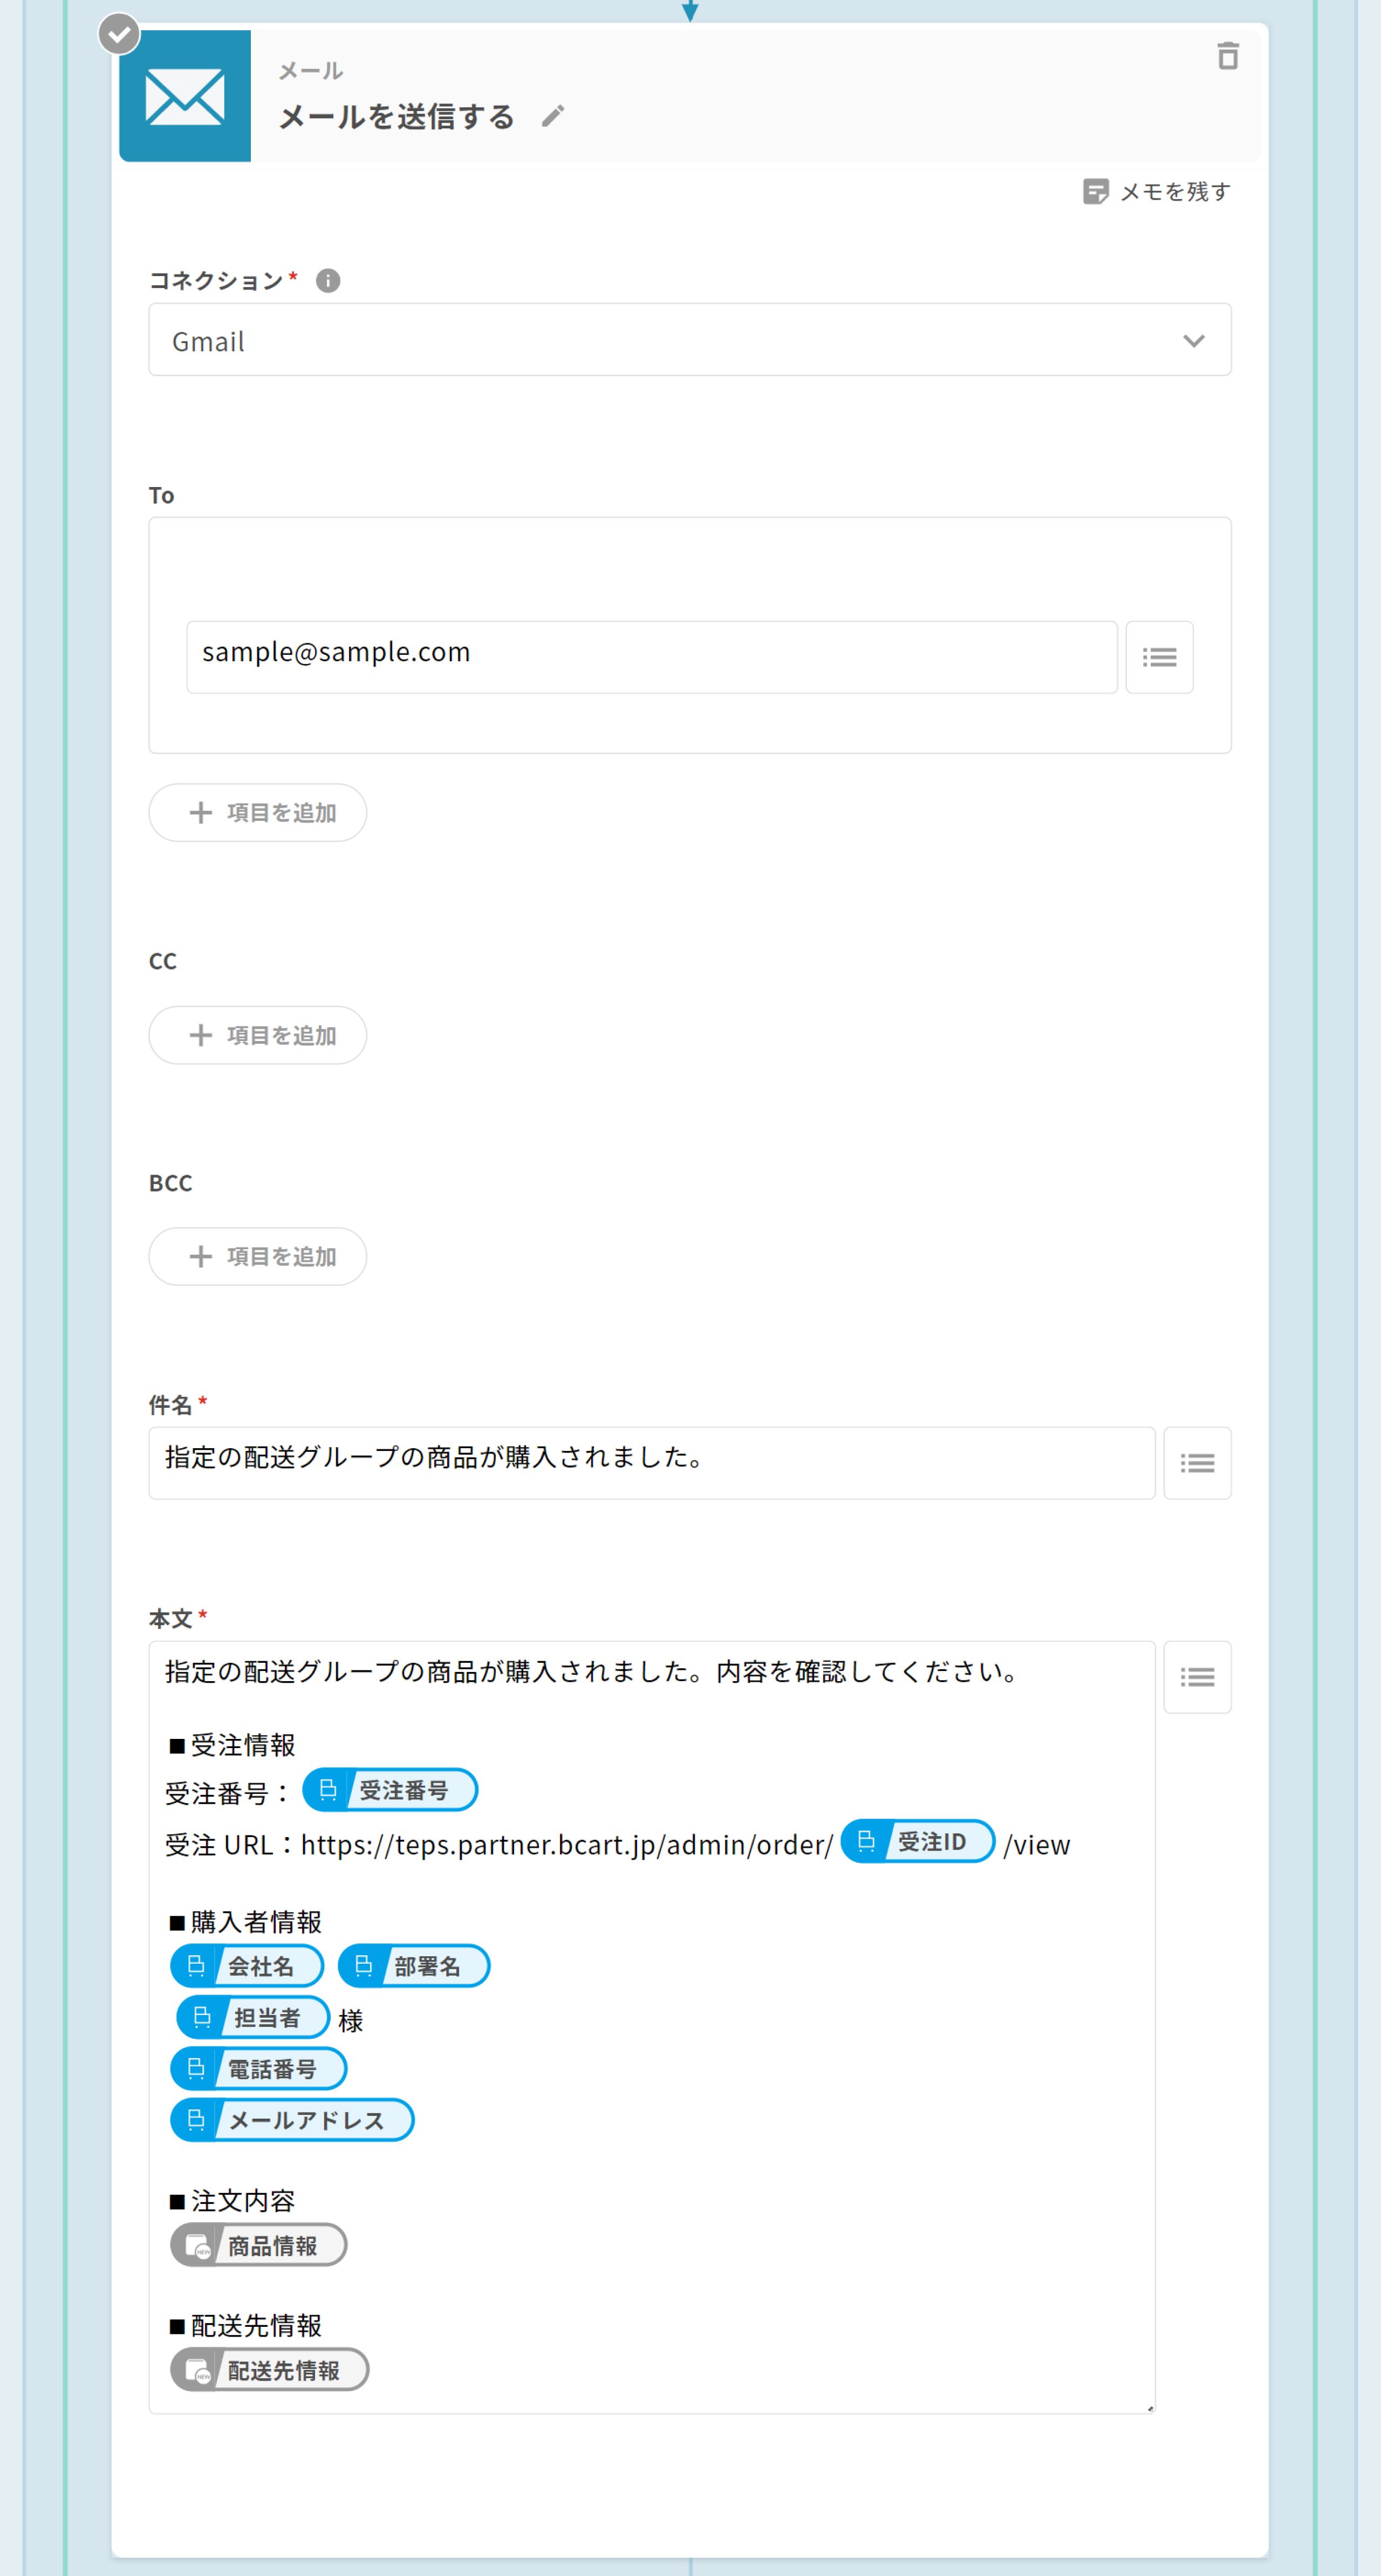Image resolution: width=1381 pixels, height=2576 pixels.
Task: Add an item under To
Action: click(258, 813)
